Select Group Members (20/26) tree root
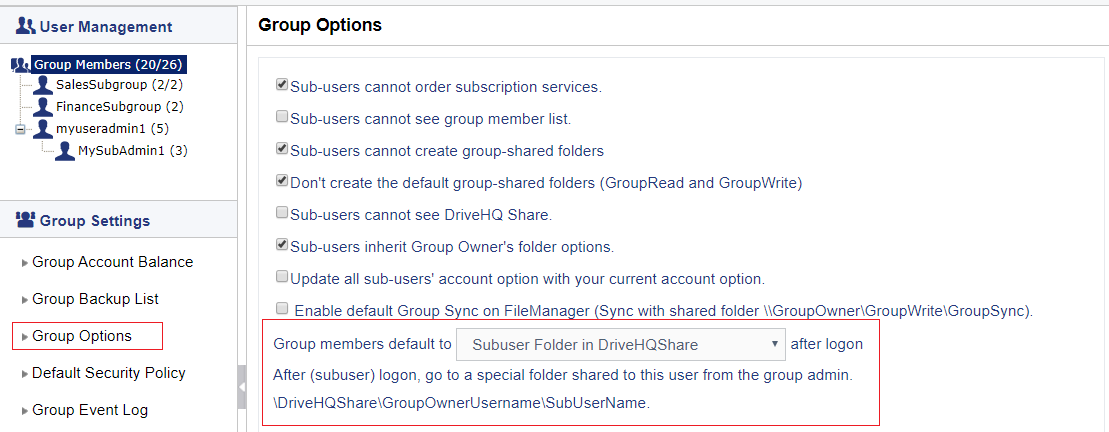This screenshot has height=432, width=1109. point(109,65)
